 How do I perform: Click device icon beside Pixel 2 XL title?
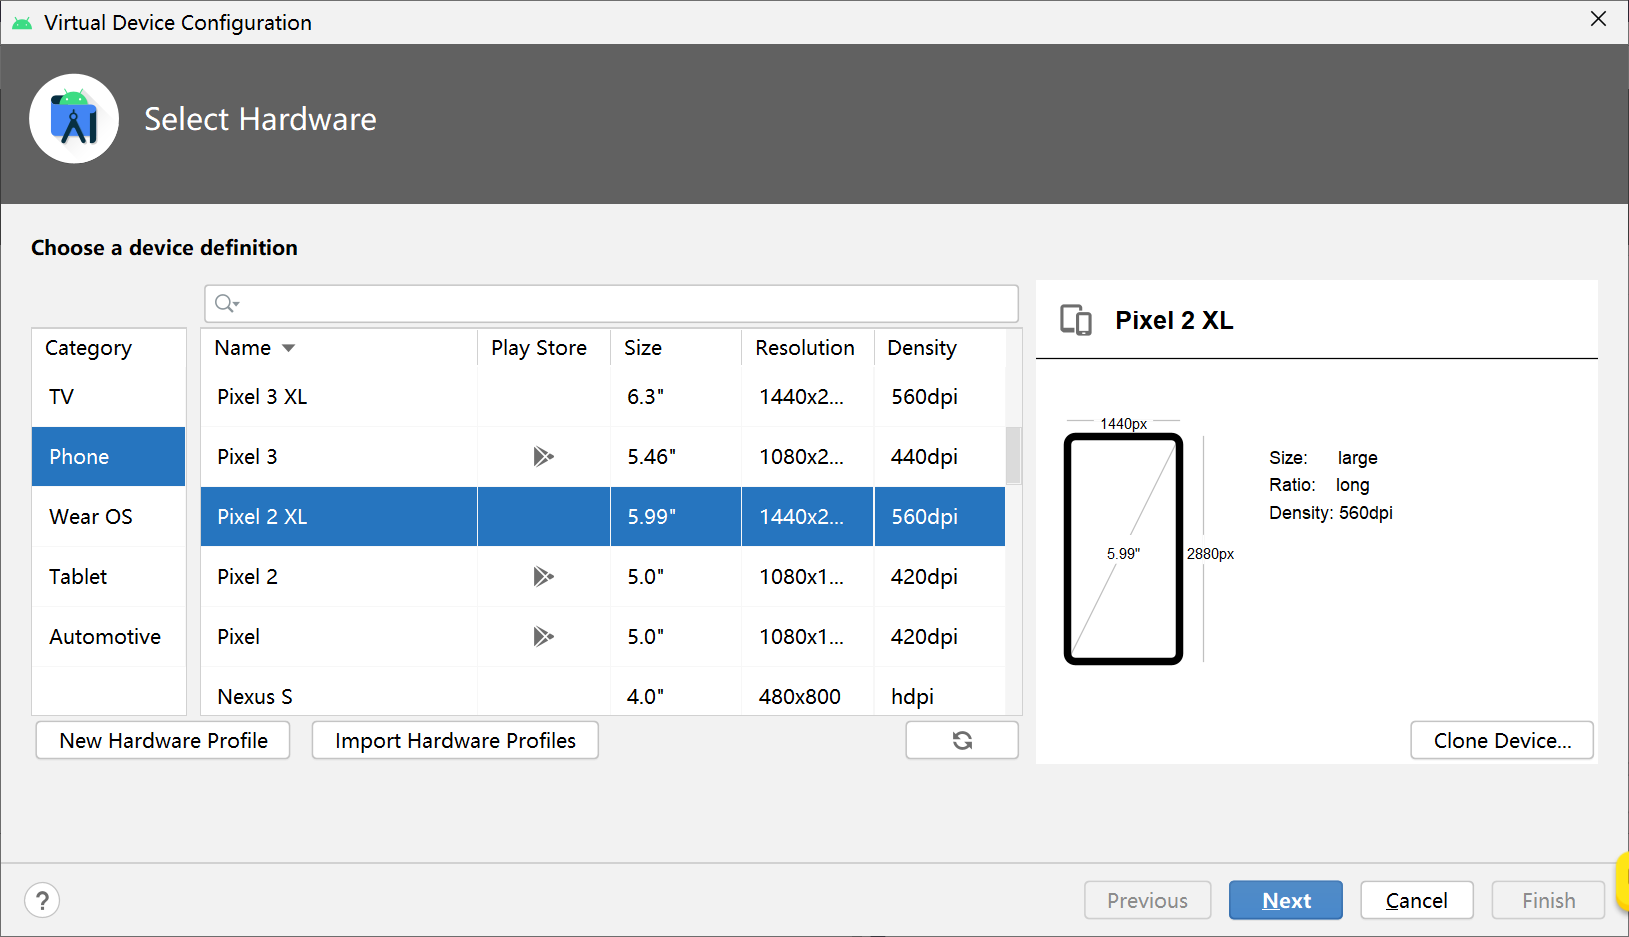pyautogui.click(x=1076, y=320)
